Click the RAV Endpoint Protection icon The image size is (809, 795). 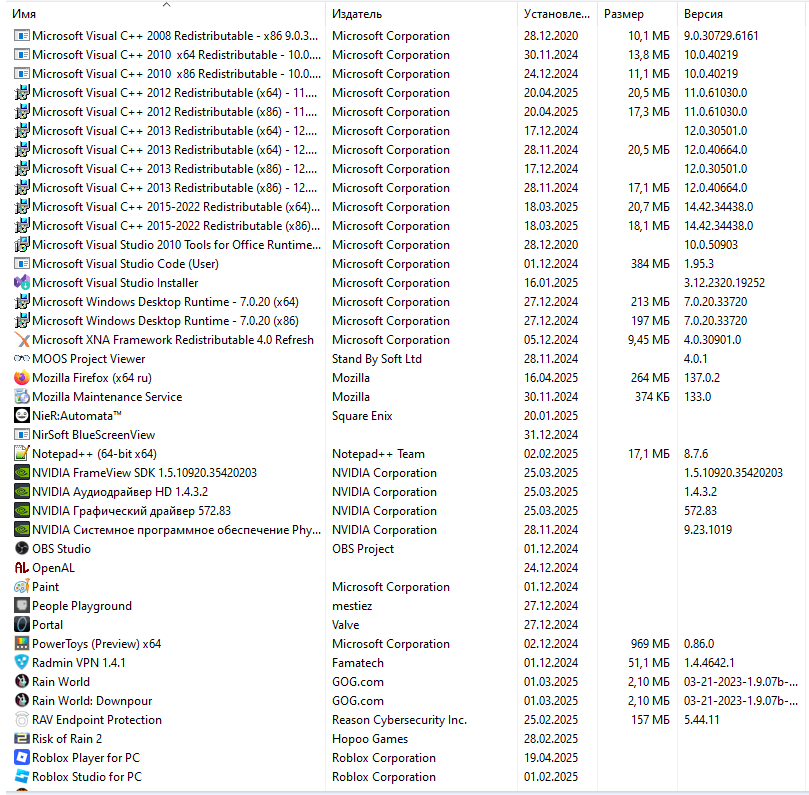22,720
